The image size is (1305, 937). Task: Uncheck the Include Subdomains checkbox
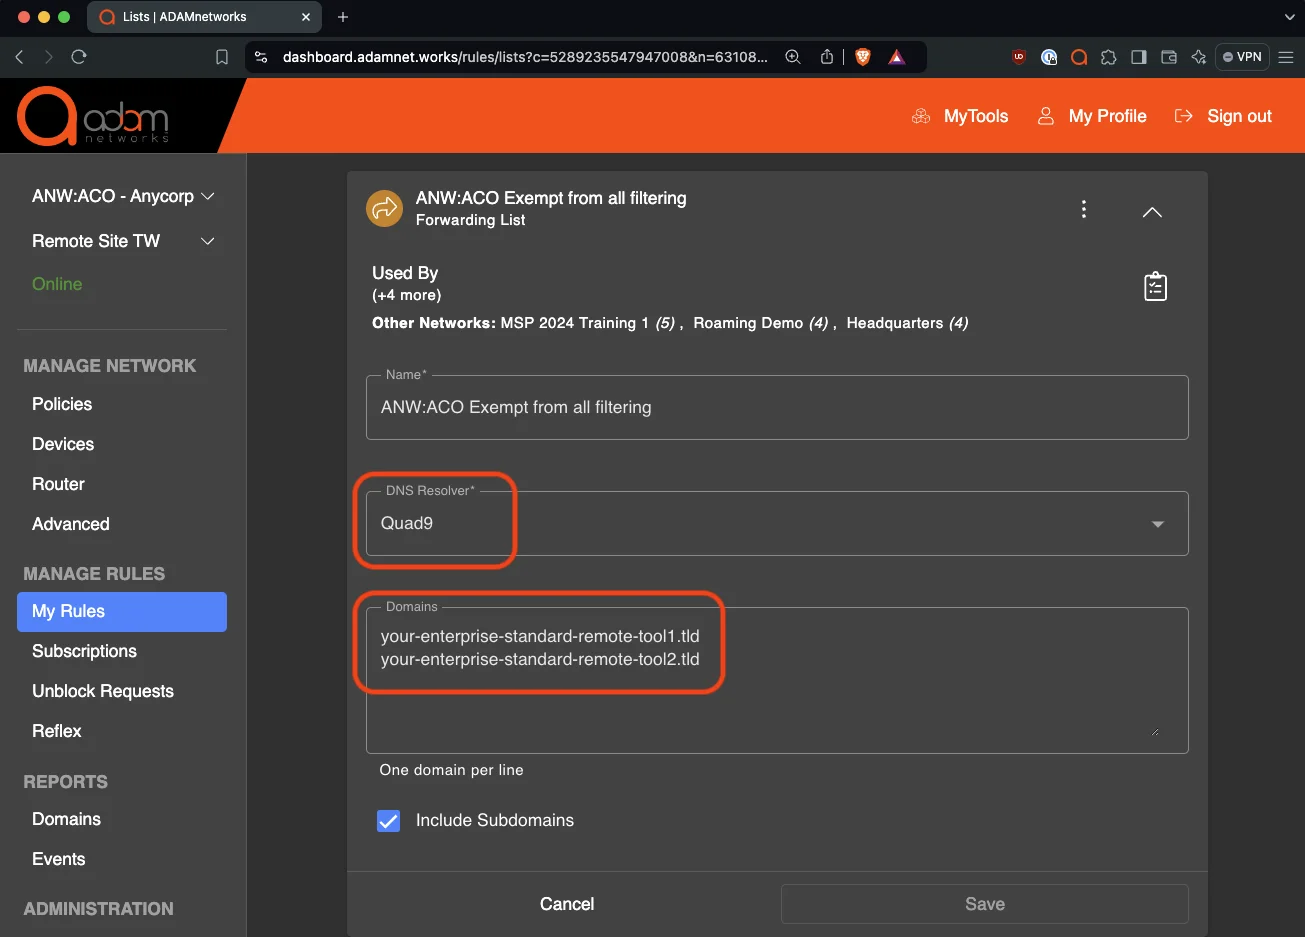388,821
